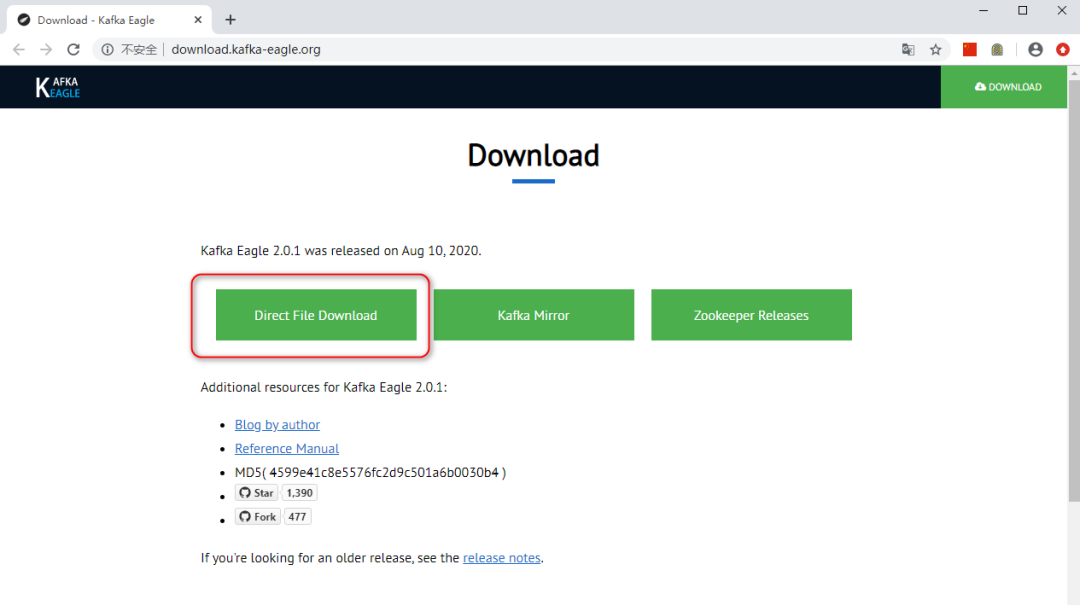Minimize the browser window

coord(984,10)
